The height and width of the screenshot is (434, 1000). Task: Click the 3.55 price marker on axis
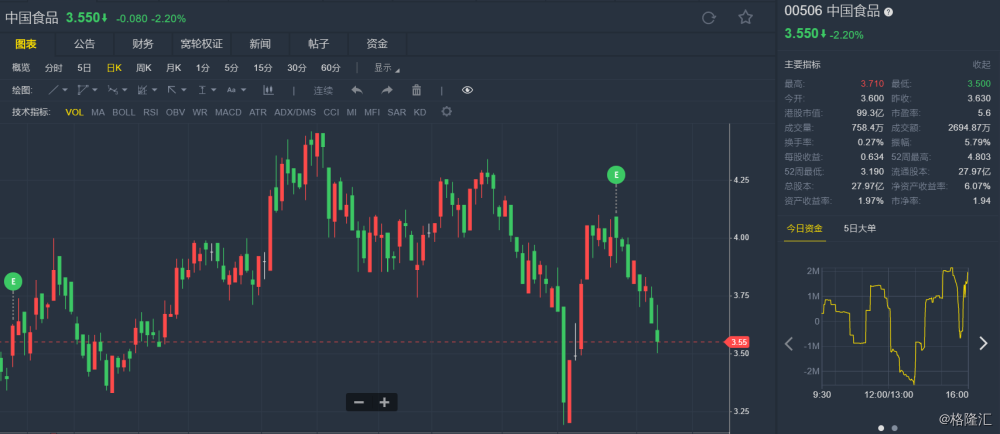pyautogui.click(x=737, y=342)
